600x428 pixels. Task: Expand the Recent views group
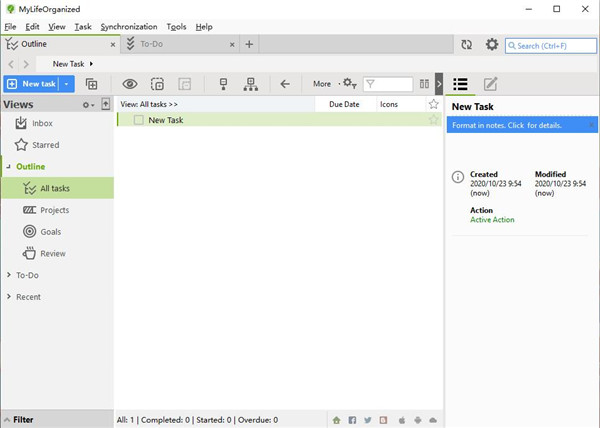pyautogui.click(x=9, y=297)
